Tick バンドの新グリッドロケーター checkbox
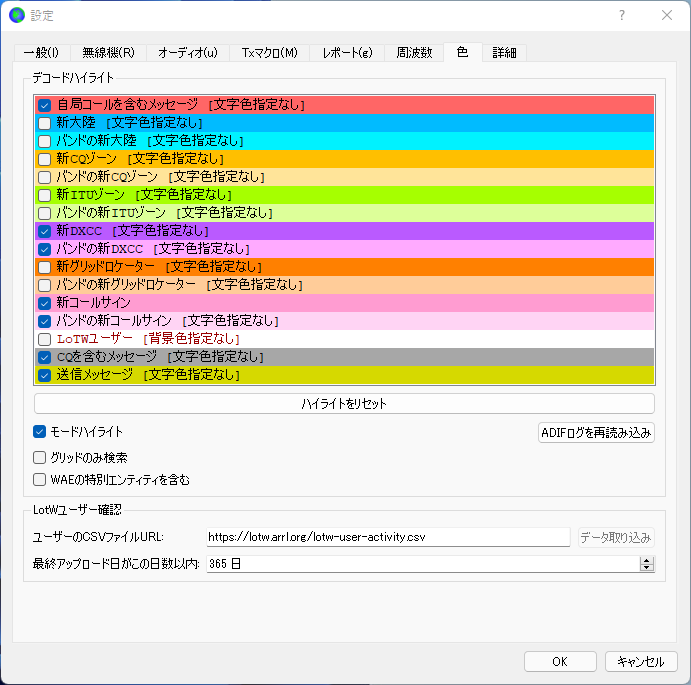The width and height of the screenshot is (691, 685). click(45, 285)
